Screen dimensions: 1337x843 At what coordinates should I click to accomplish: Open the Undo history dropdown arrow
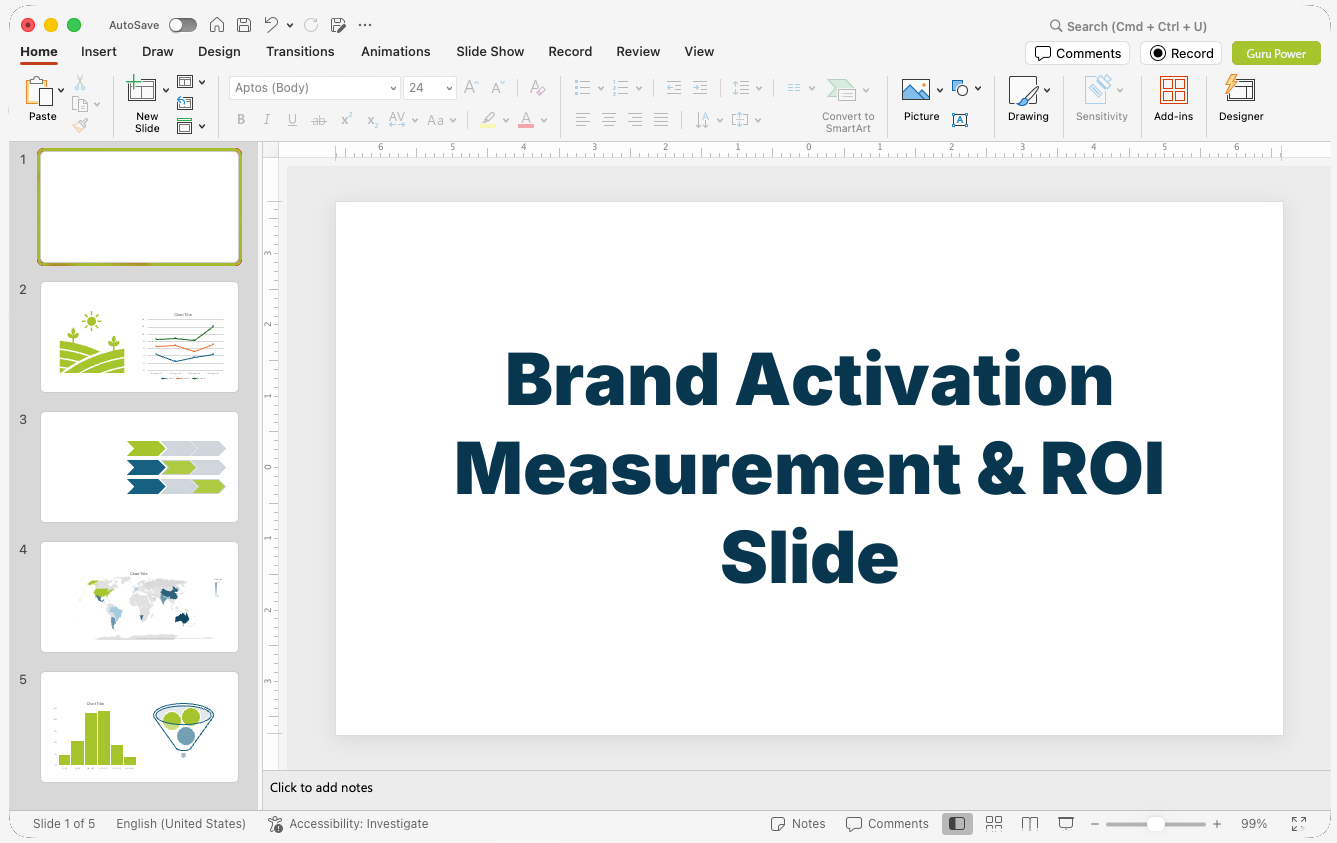(x=290, y=25)
